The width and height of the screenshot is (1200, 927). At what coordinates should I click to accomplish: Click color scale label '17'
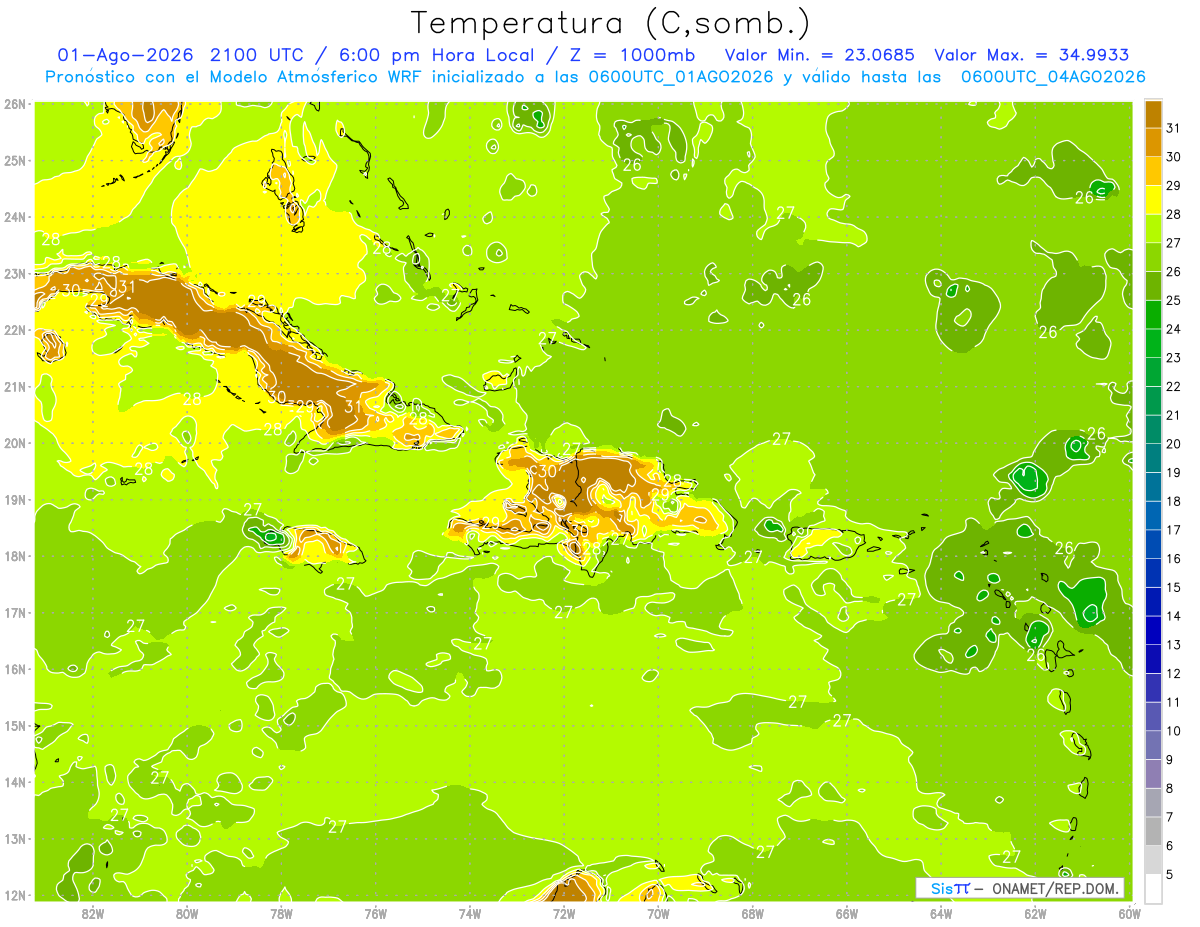click(1173, 530)
